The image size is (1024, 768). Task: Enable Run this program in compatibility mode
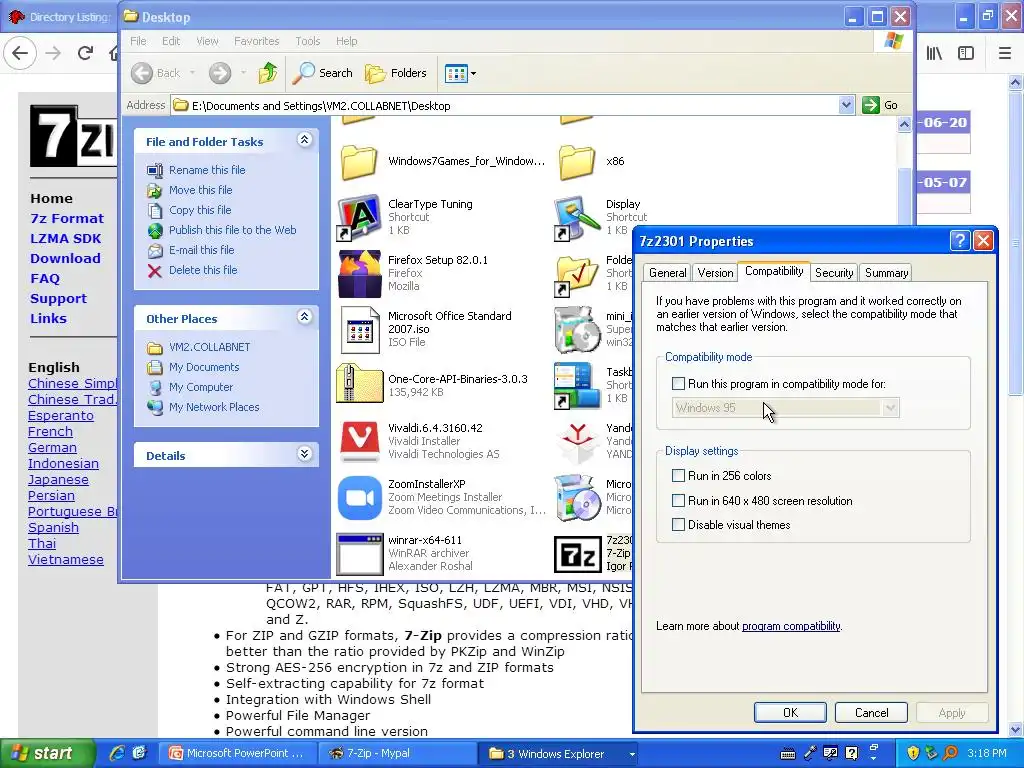679,384
